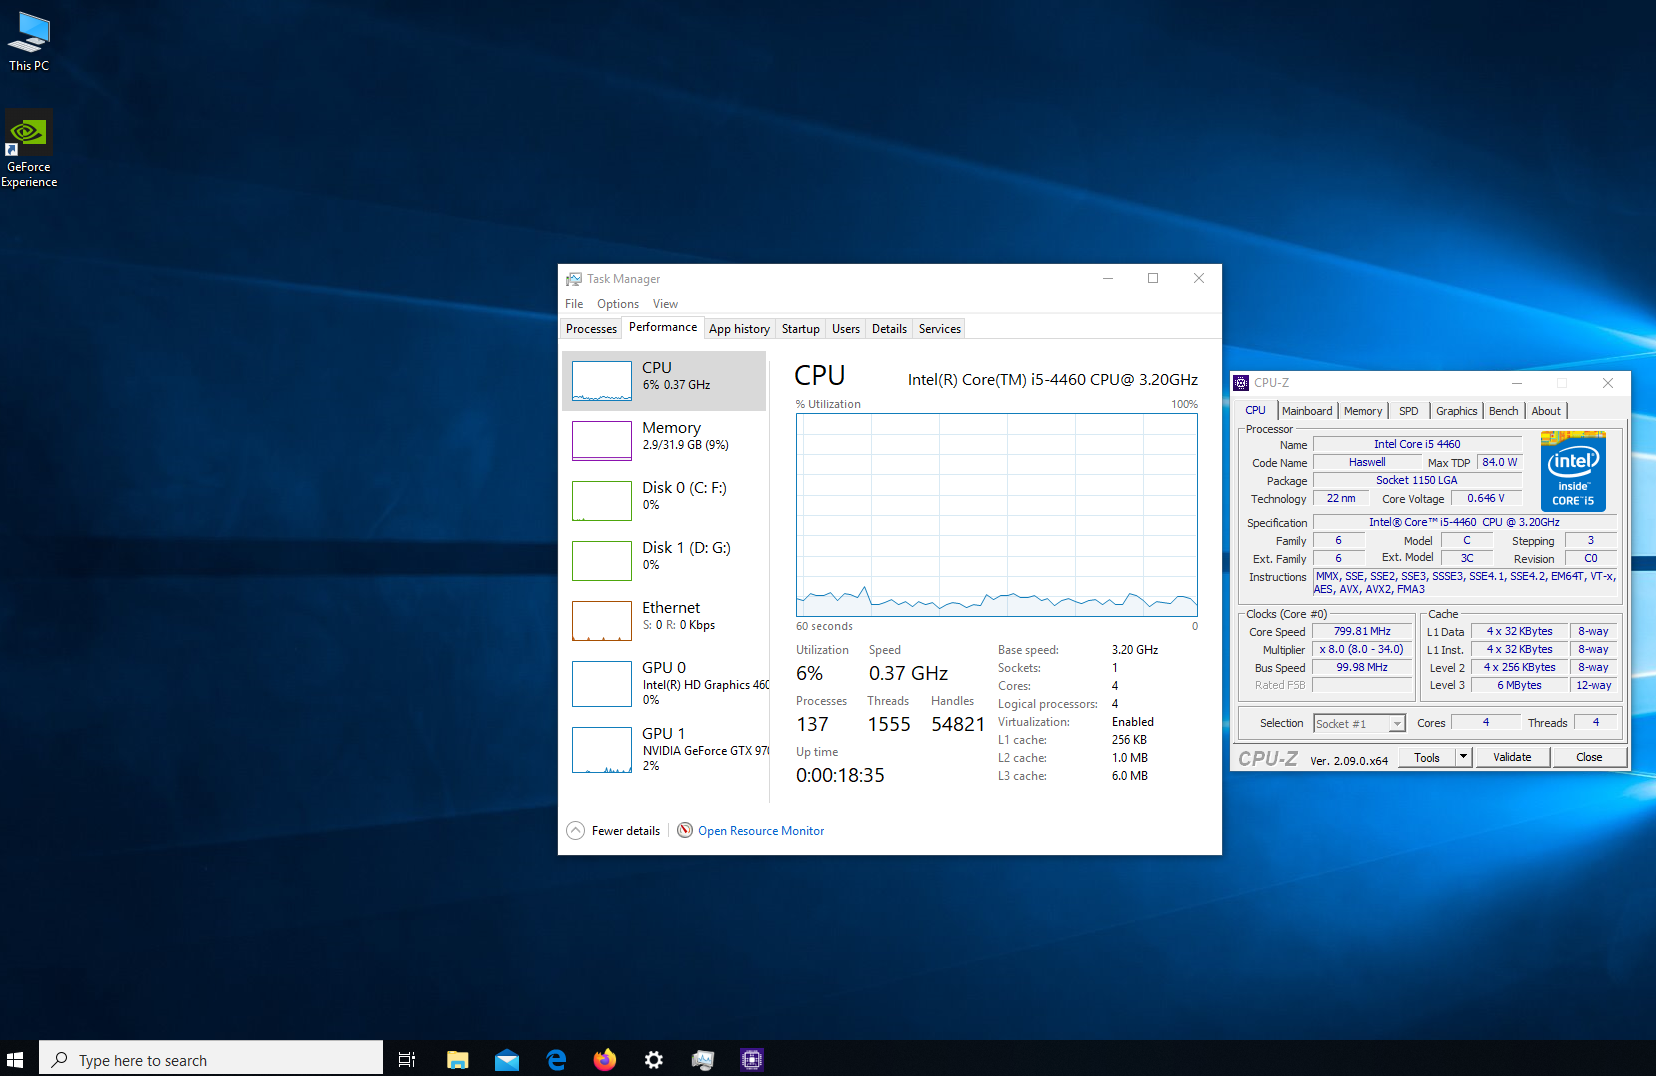Click the Windows Start button
This screenshot has height=1076, width=1656.
[15, 1059]
